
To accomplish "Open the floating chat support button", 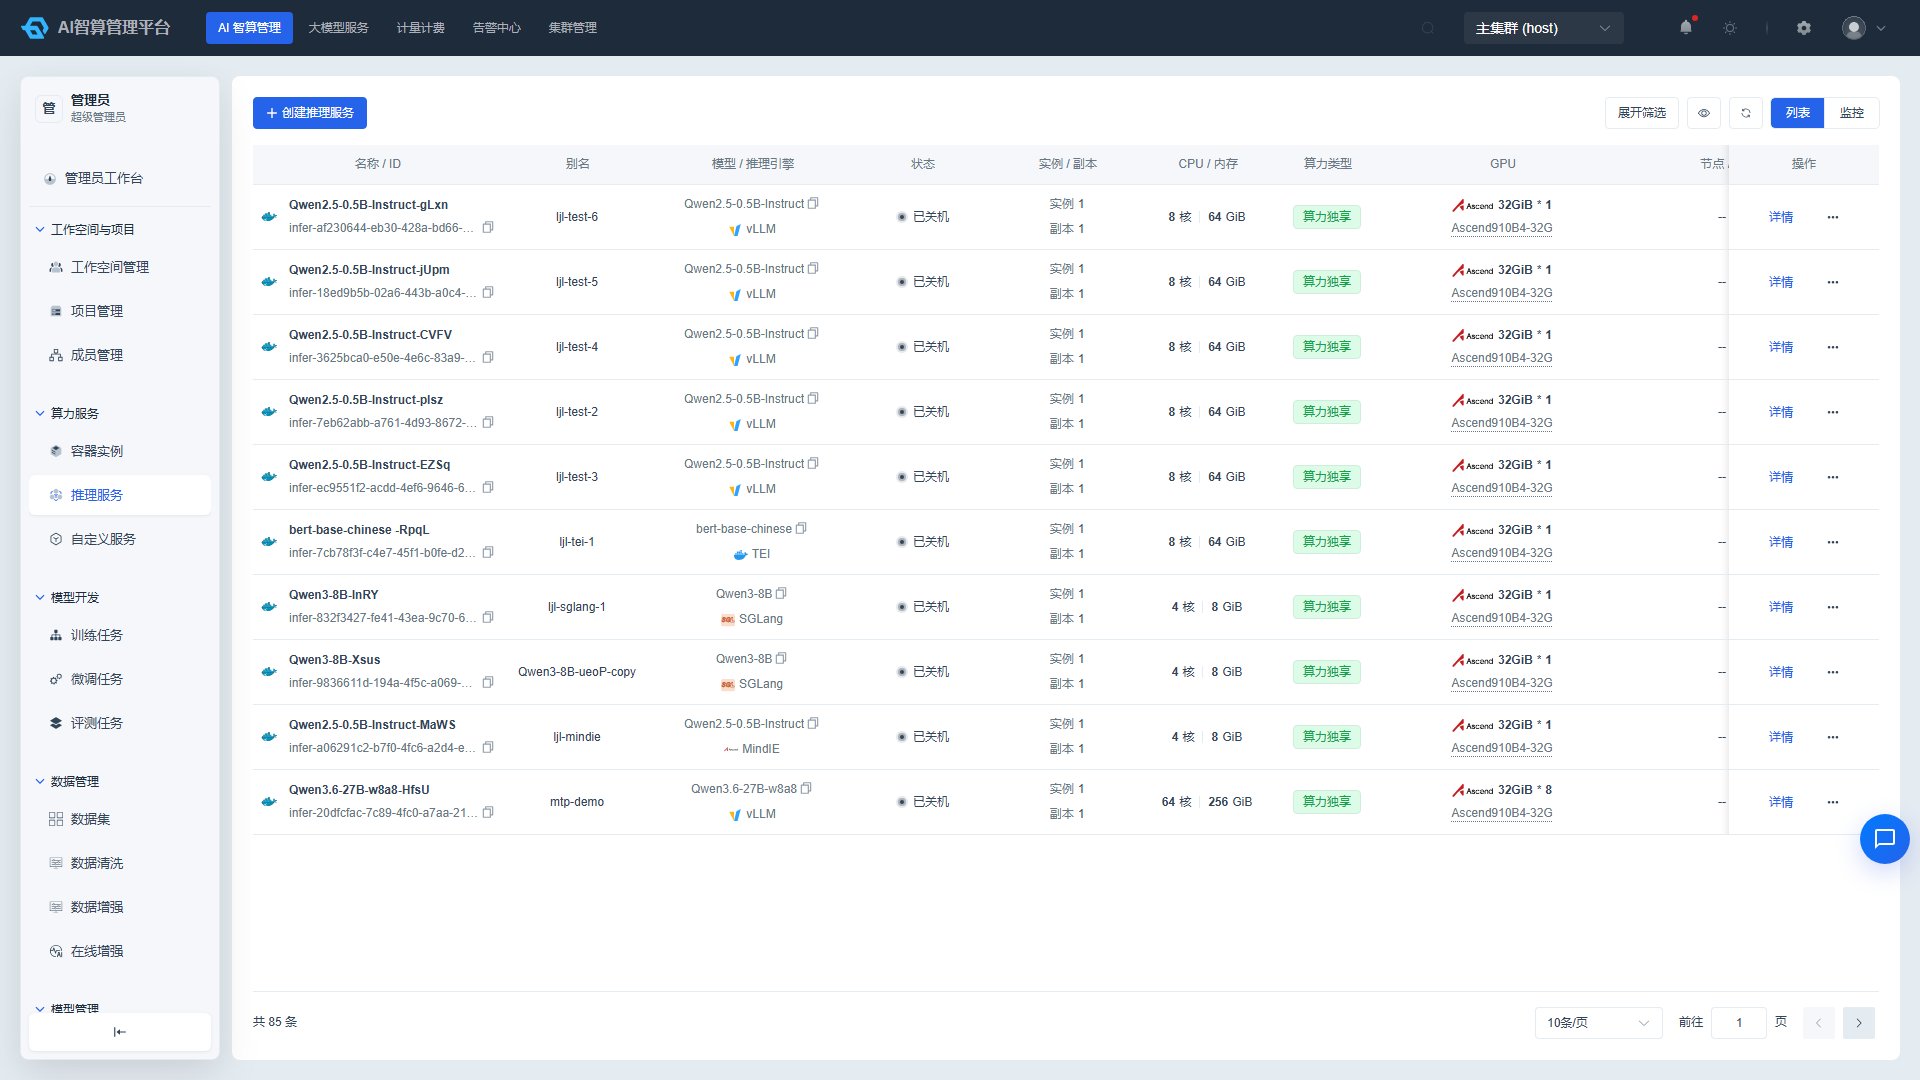I will [x=1885, y=839].
